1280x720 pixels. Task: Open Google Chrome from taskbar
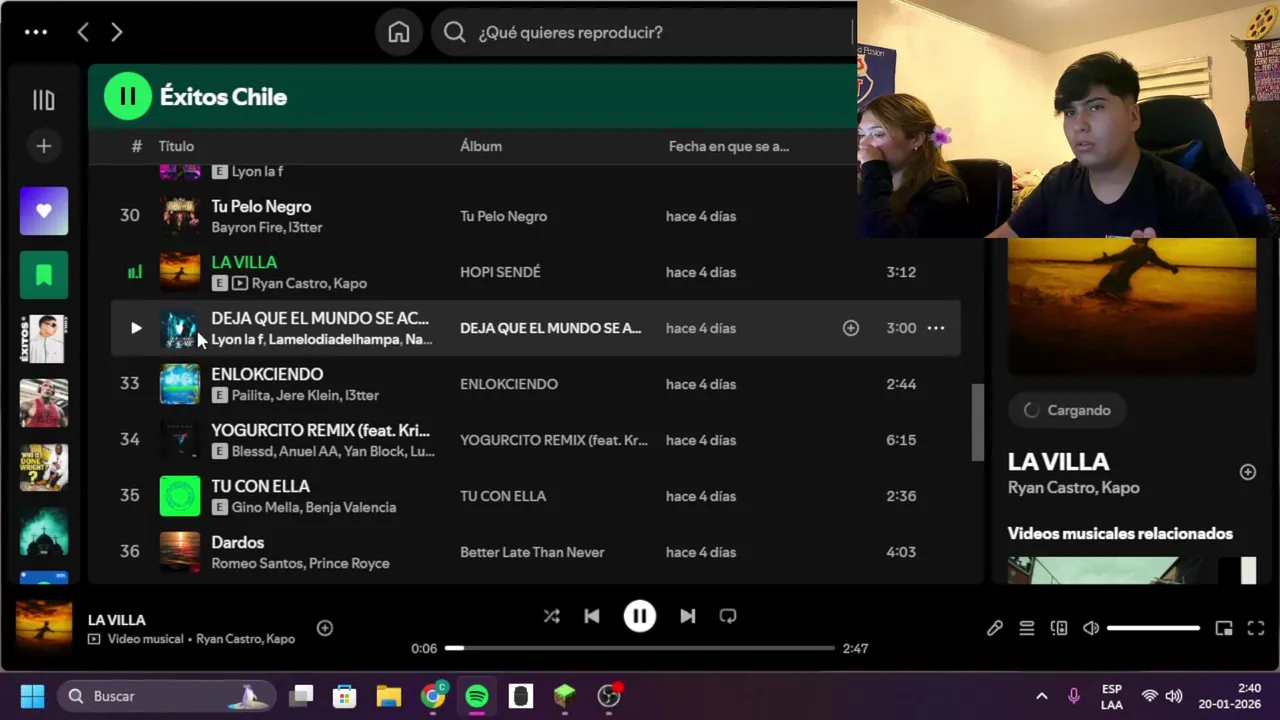433,696
